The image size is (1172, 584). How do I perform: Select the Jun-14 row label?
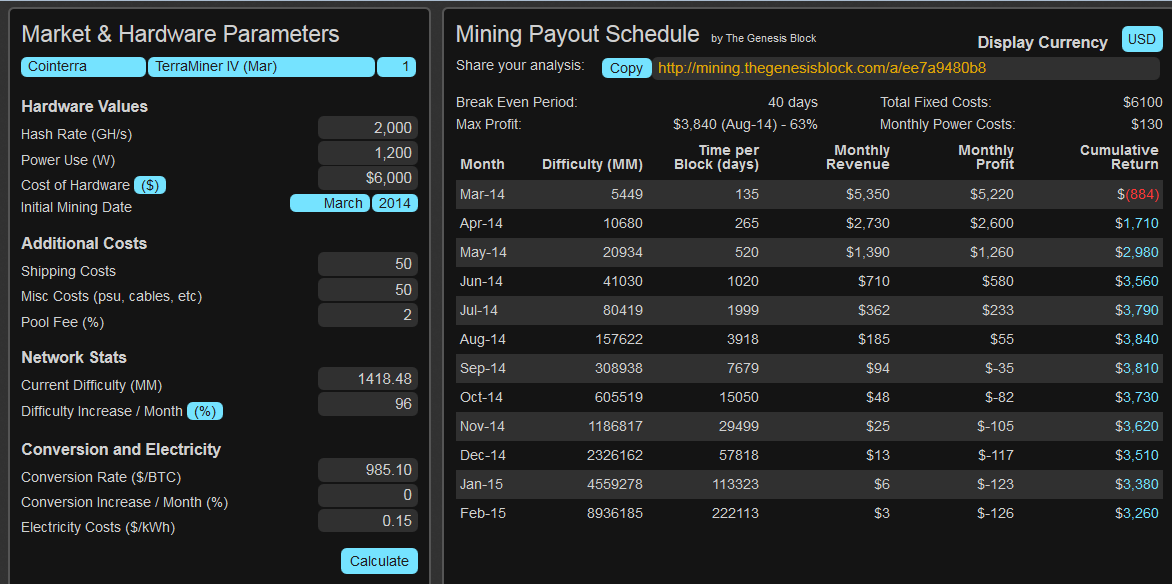(x=483, y=281)
